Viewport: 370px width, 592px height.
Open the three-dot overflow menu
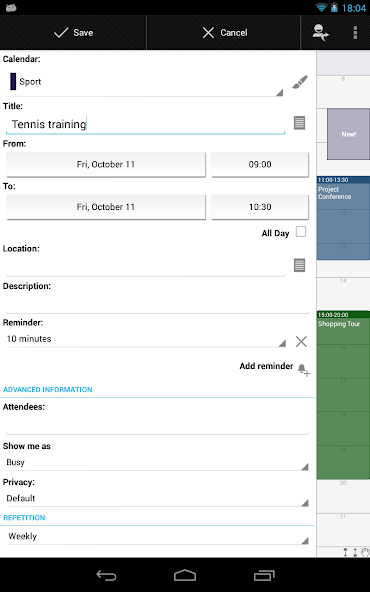point(355,32)
